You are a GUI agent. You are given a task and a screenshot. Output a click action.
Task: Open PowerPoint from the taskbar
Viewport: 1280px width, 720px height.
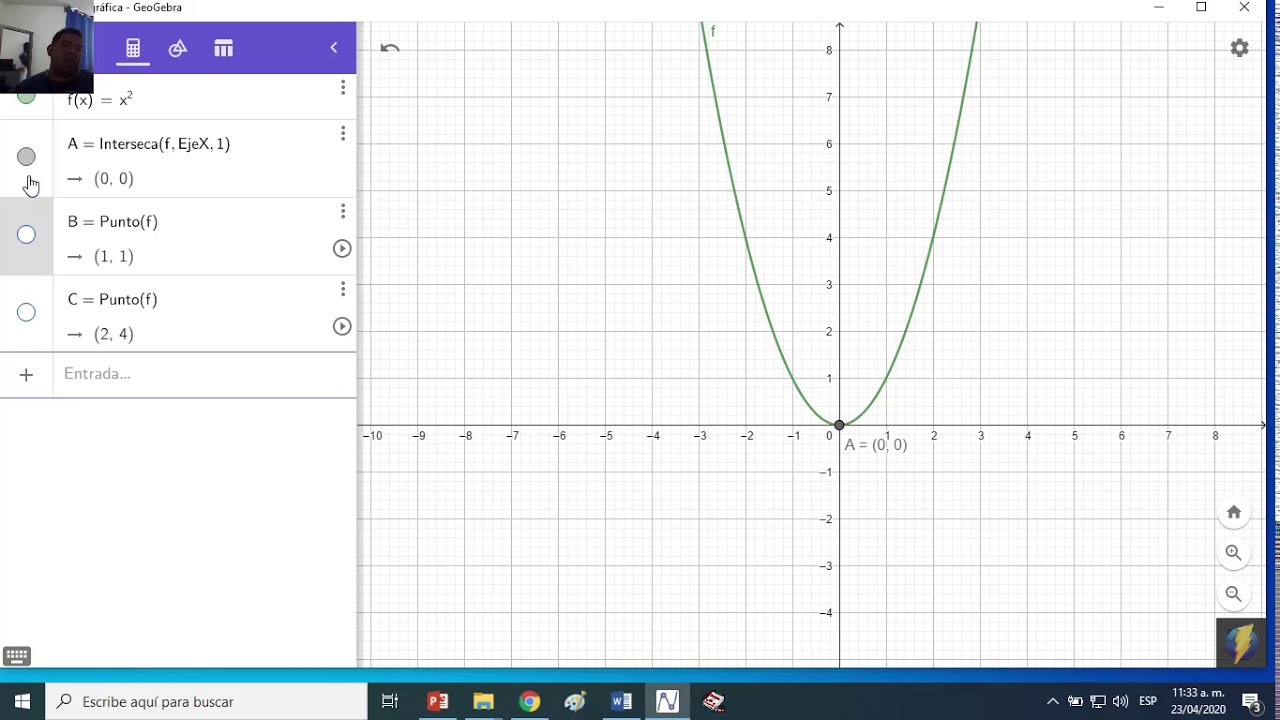[438, 701]
